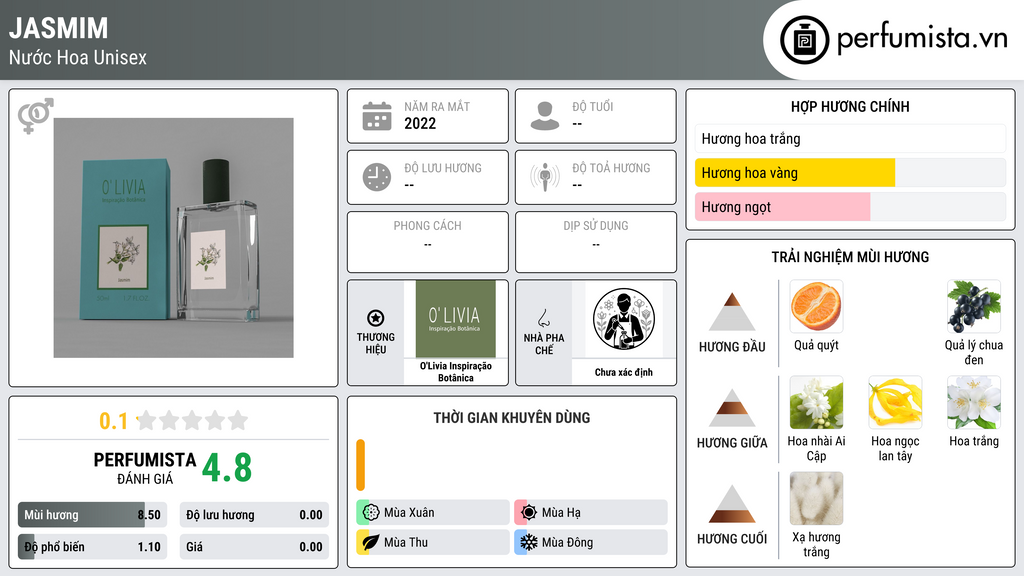
Task: Click the Mùi hương 8.50 score bar
Action: coord(92,515)
